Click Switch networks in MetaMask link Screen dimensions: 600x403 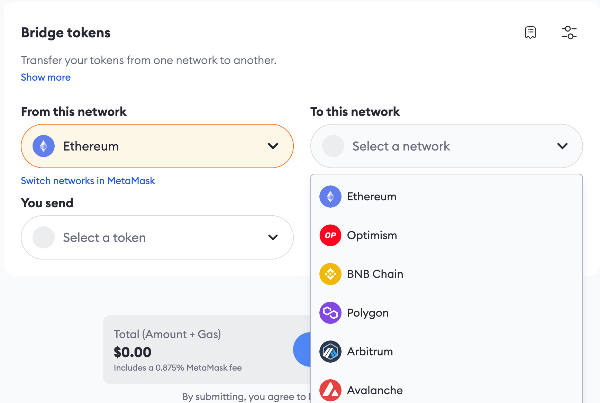[88, 181]
